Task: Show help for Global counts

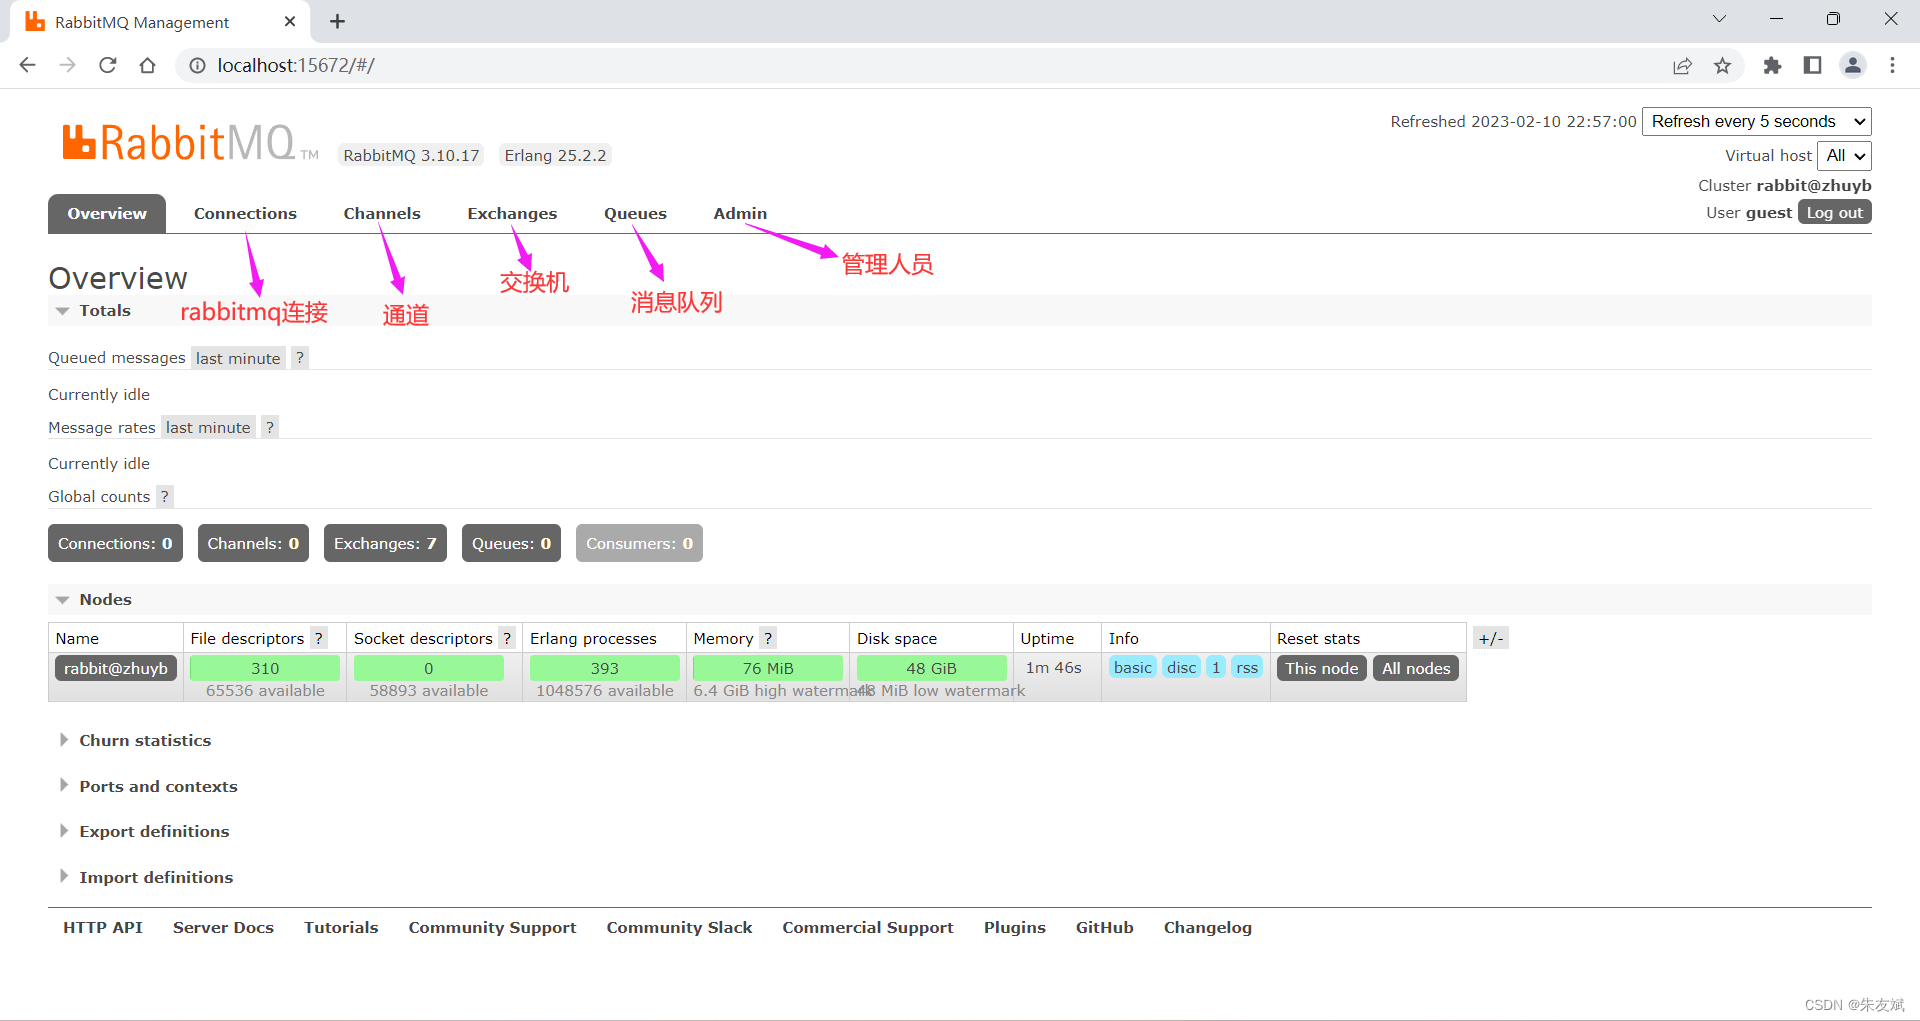Action: (x=165, y=496)
